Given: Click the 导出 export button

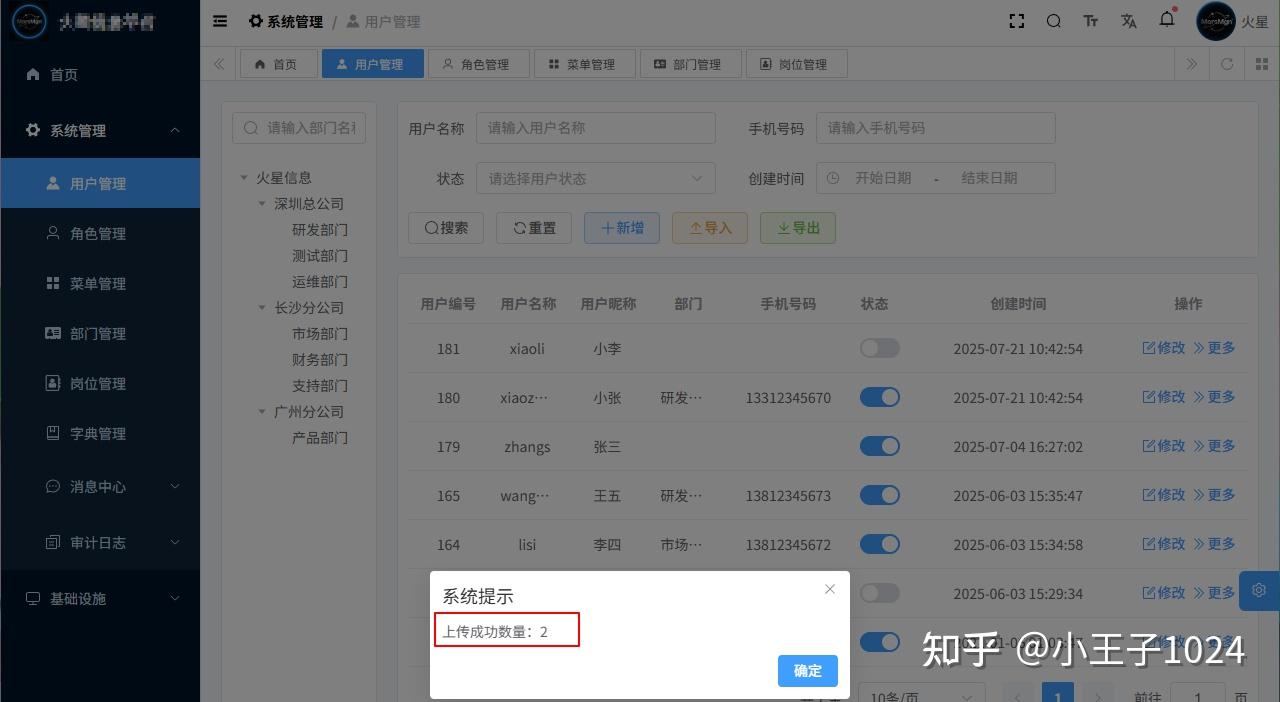Looking at the screenshot, I should click(797, 227).
